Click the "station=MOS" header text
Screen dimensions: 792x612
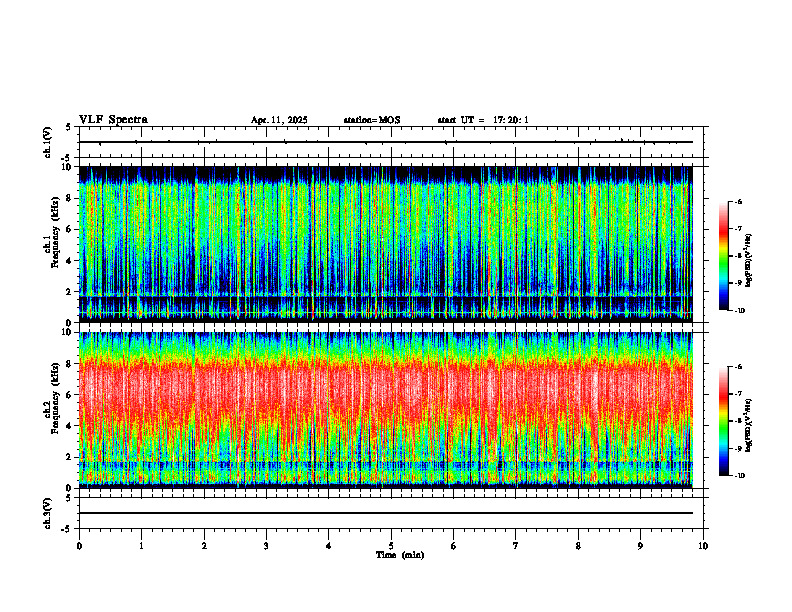click(372, 120)
